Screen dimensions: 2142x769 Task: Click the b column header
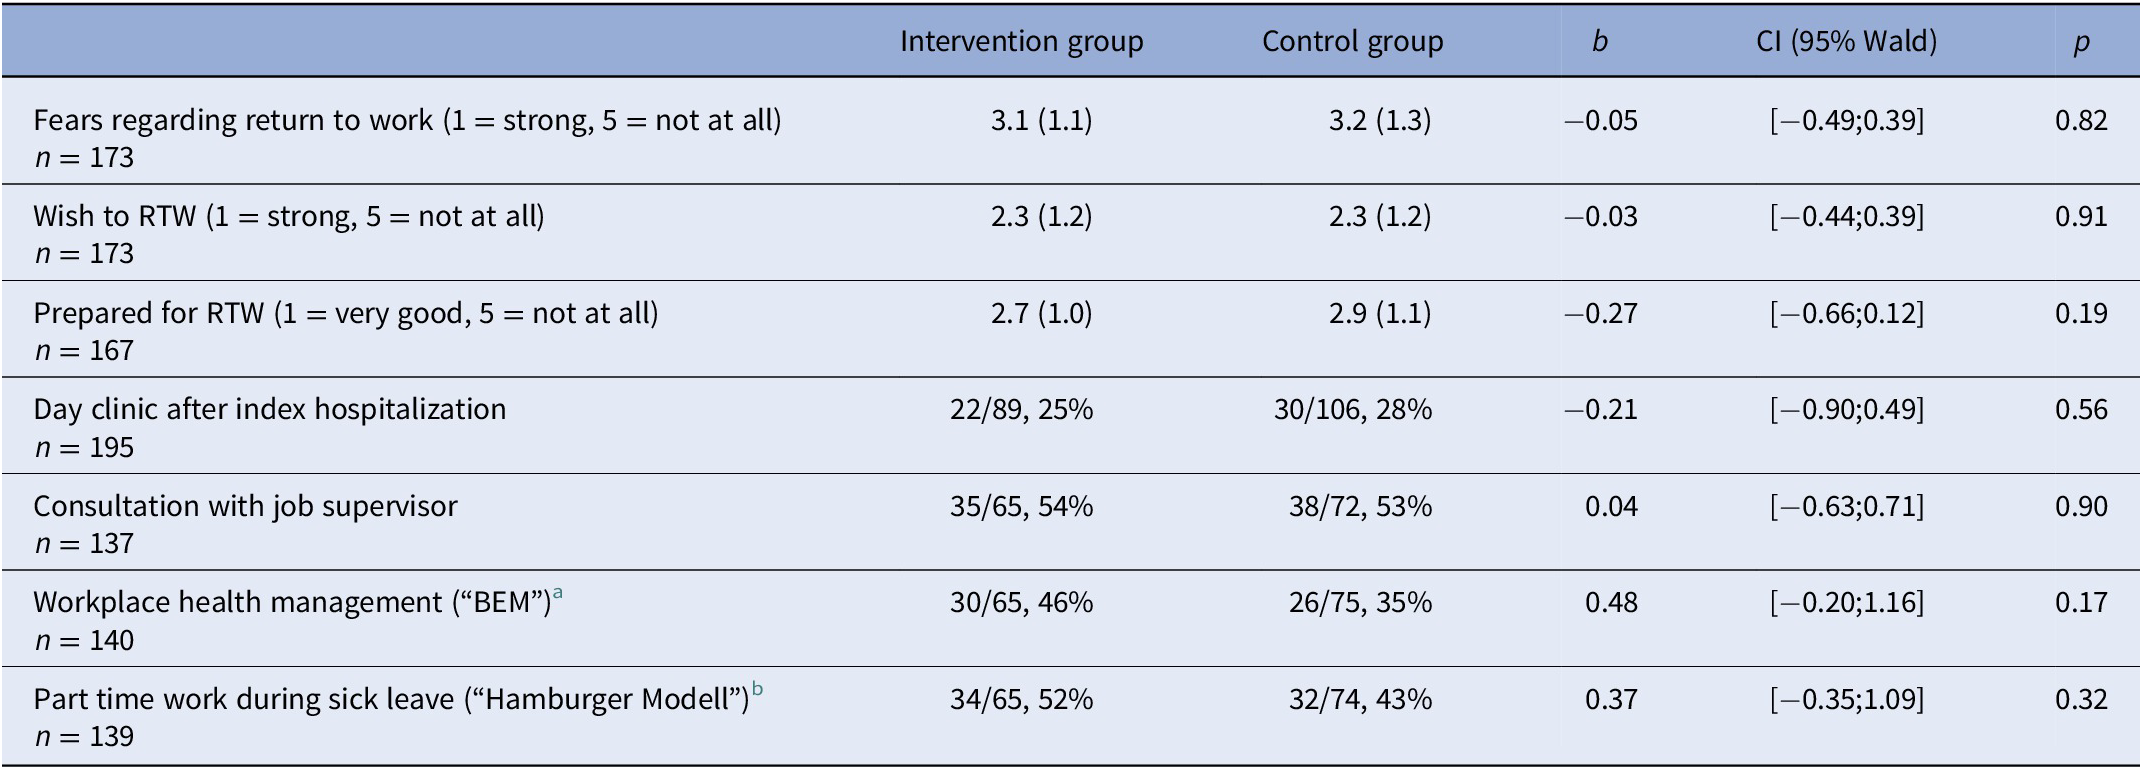1599,41
